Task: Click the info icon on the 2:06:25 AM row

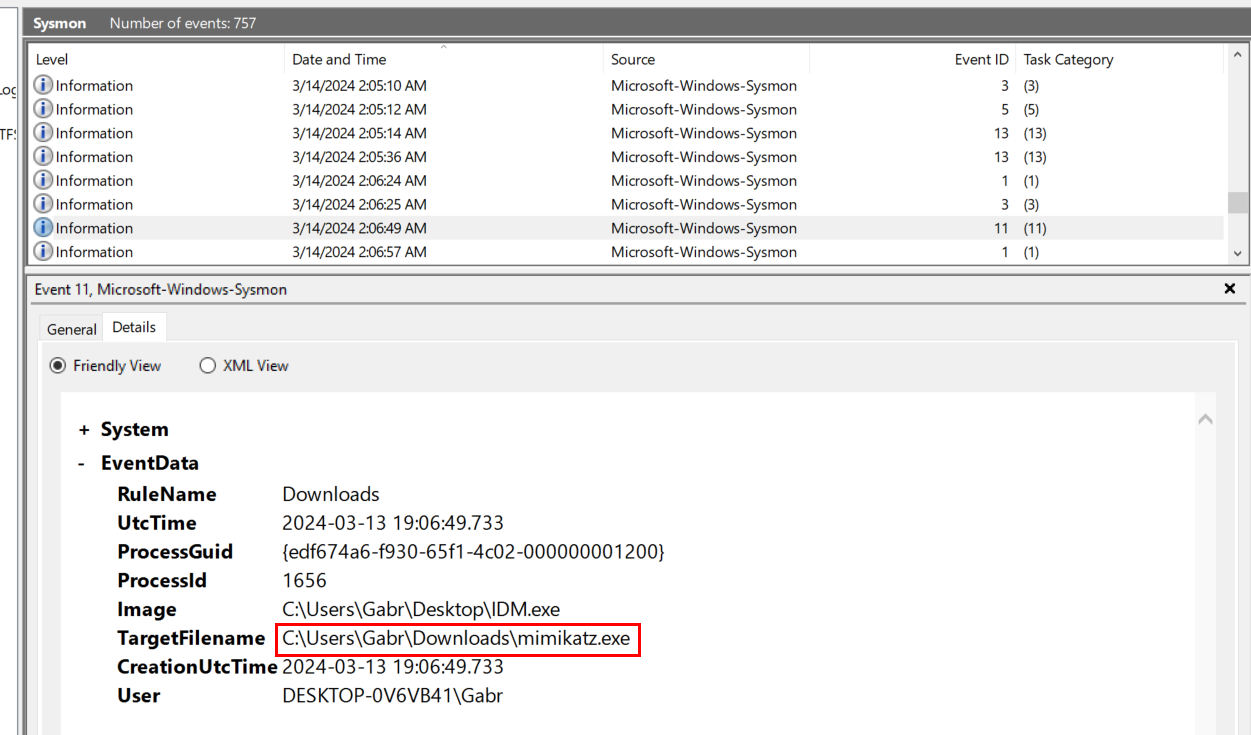Action: click(x=43, y=204)
